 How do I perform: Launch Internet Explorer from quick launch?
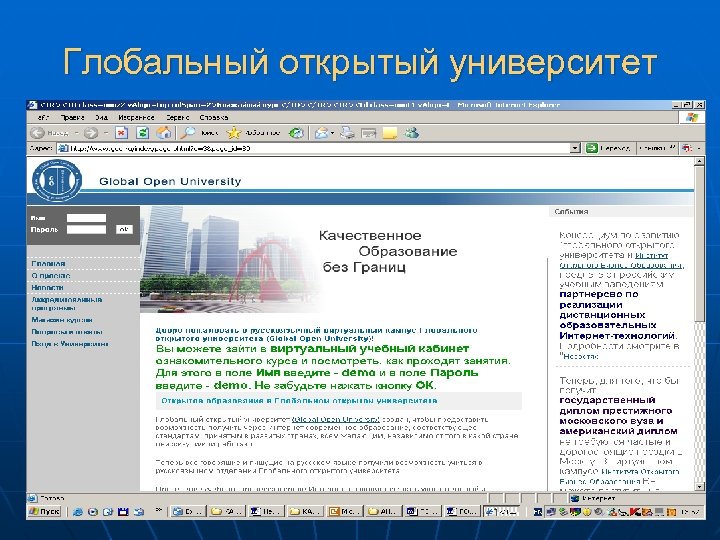tap(78, 512)
